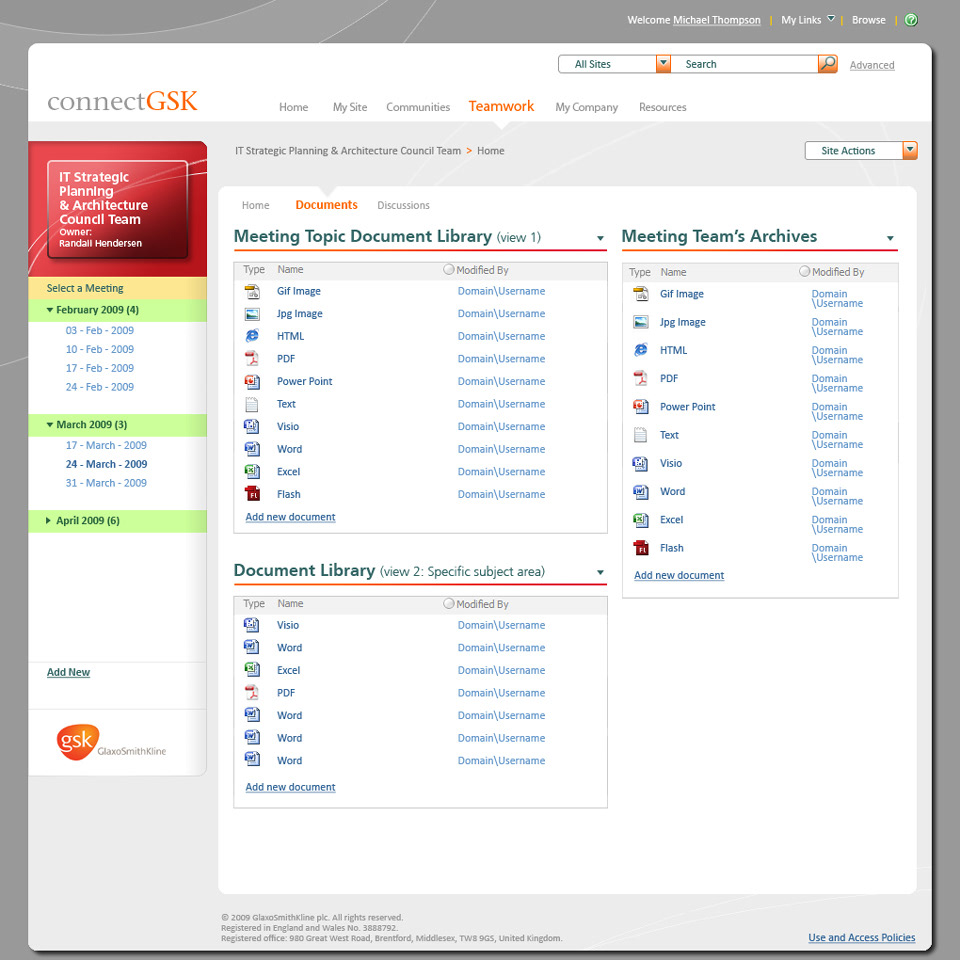This screenshot has width=960, height=960.
Task: Click Text icon in Meeting Team's Archives
Action: pyautogui.click(x=640, y=435)
